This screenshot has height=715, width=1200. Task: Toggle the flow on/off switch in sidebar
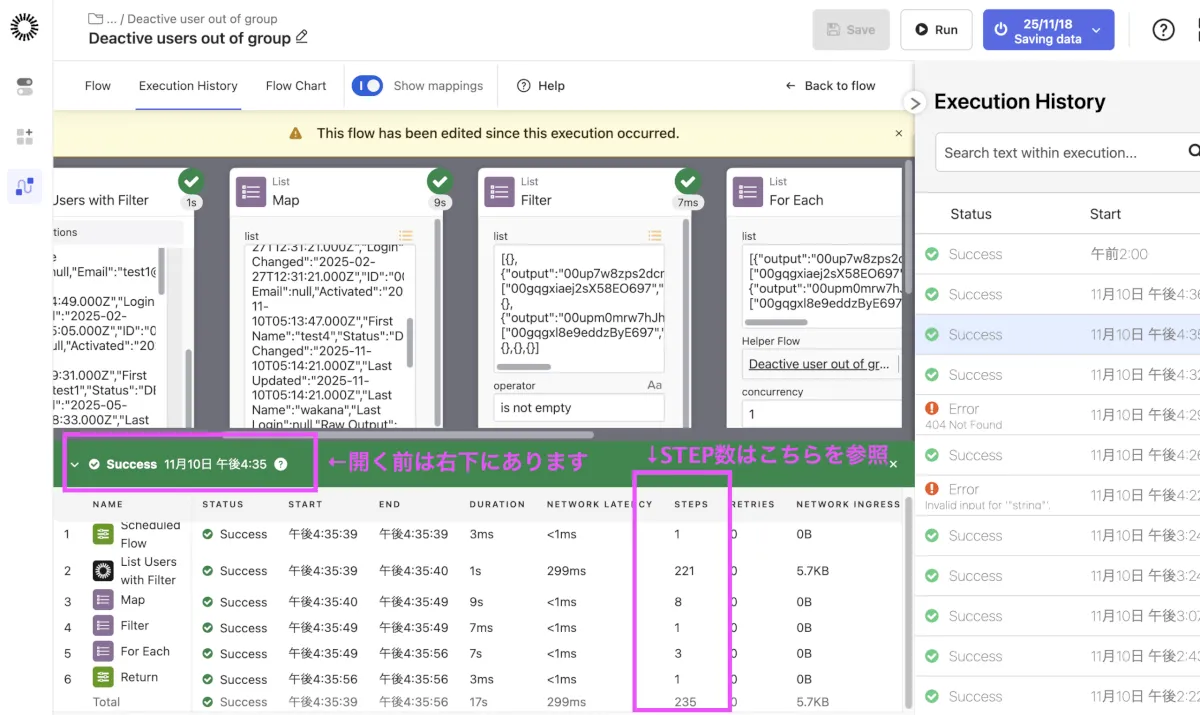pos(25,87)
